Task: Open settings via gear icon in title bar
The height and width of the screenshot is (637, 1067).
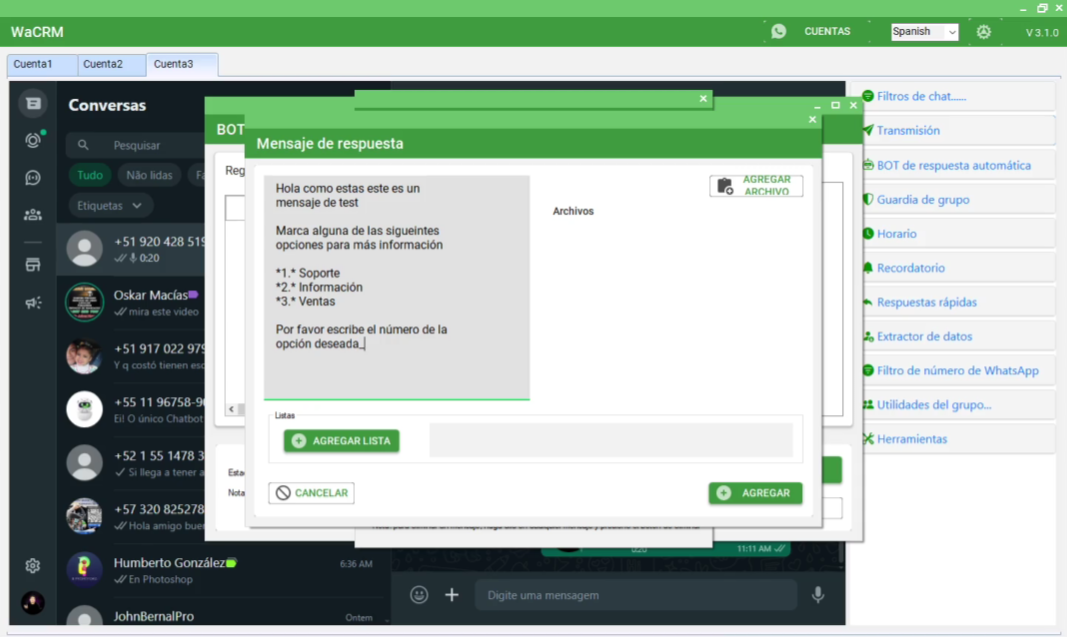Action: point(983,31)
